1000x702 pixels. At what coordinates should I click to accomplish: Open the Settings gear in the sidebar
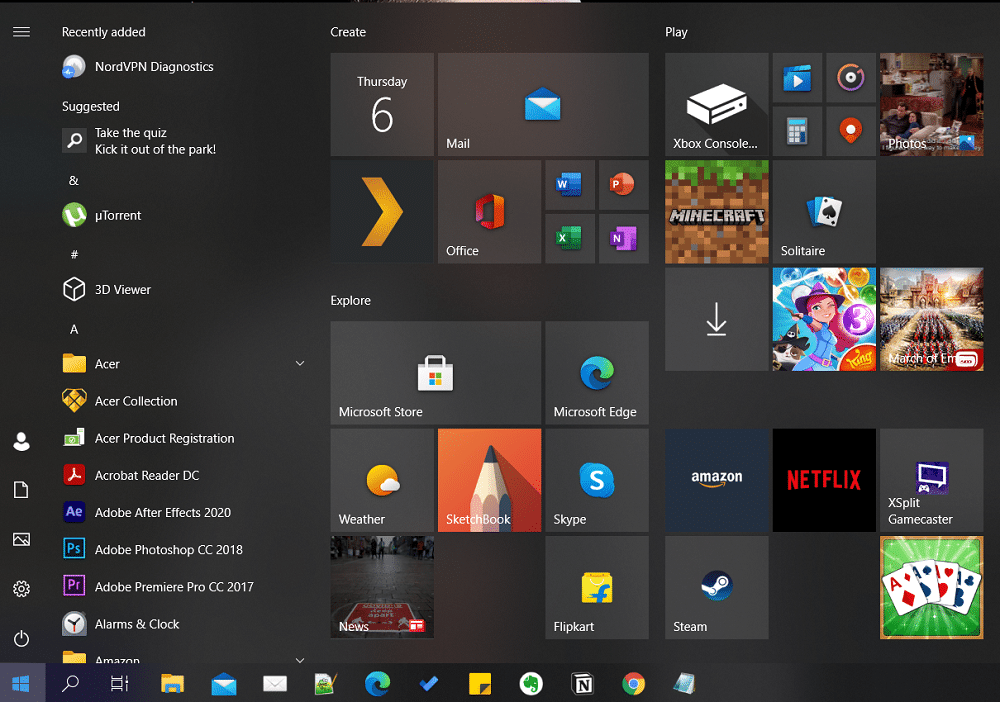click(x=21, y=589)
